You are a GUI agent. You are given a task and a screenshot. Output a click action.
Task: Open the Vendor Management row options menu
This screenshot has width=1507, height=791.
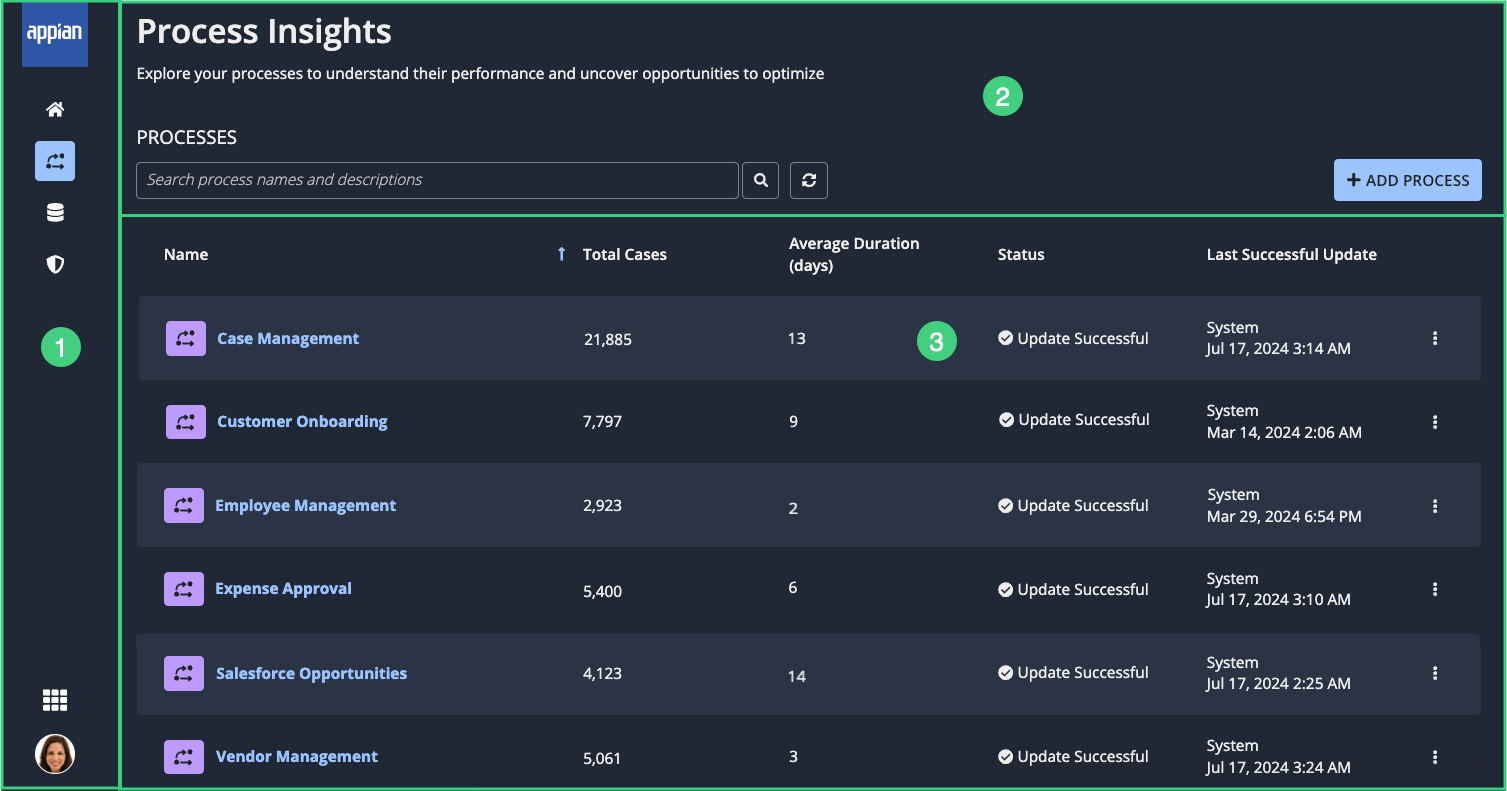click(1435, 757)
